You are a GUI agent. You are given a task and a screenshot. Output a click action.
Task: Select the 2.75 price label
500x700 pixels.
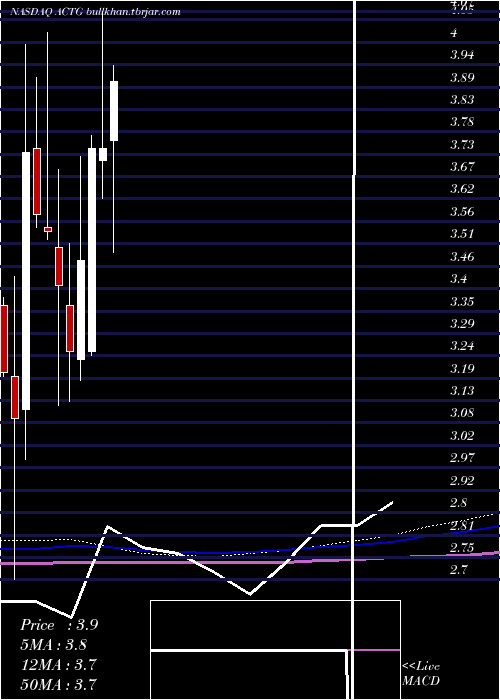(x=462, y=548)
